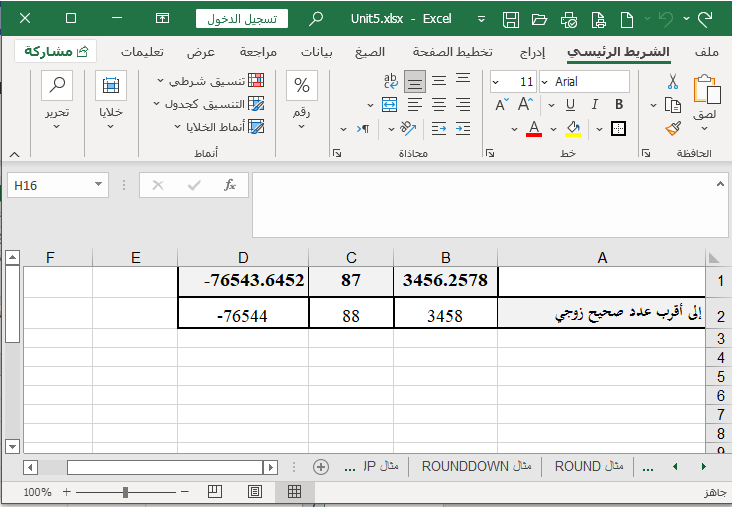734x507 pixels.
Task: Toggle Underline formatting
Action: (572, 104)
